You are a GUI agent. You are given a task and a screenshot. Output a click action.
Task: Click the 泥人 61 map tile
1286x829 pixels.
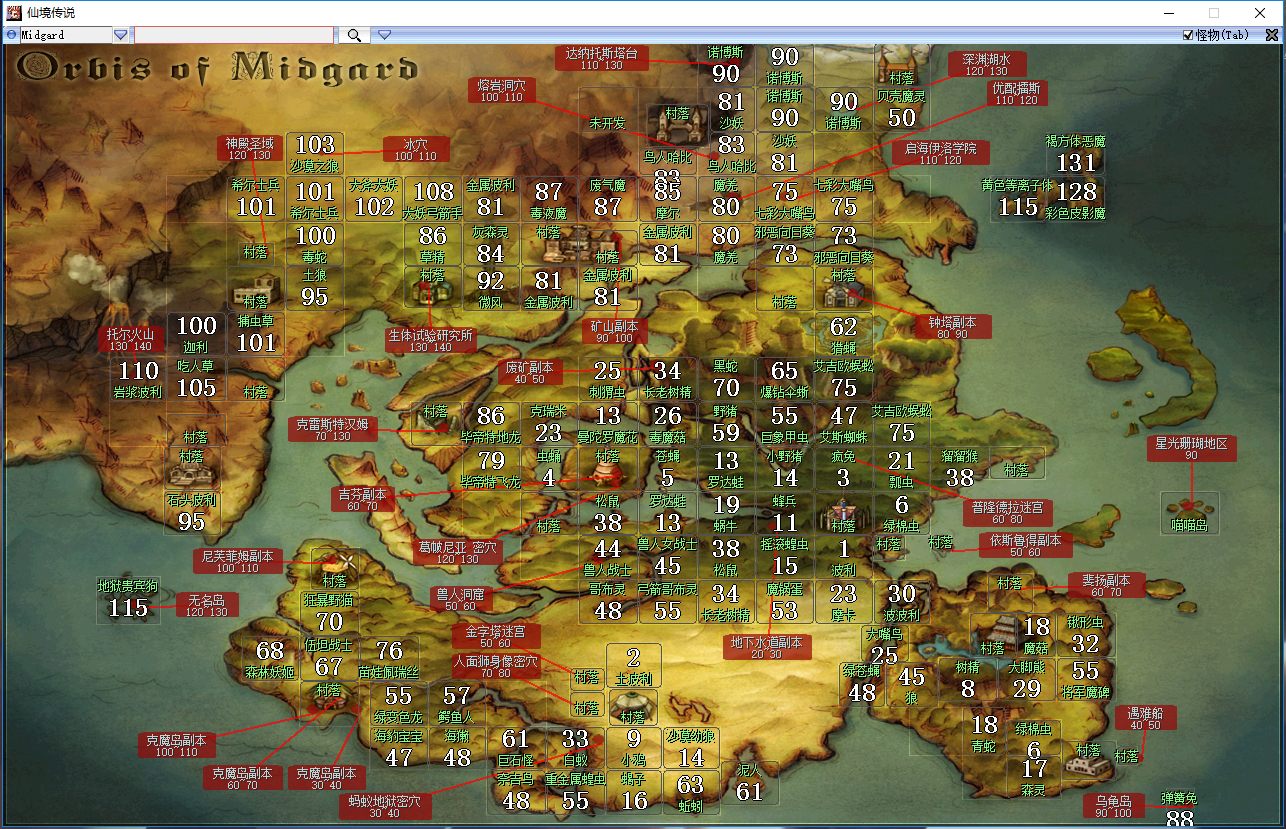coord(749,782)
